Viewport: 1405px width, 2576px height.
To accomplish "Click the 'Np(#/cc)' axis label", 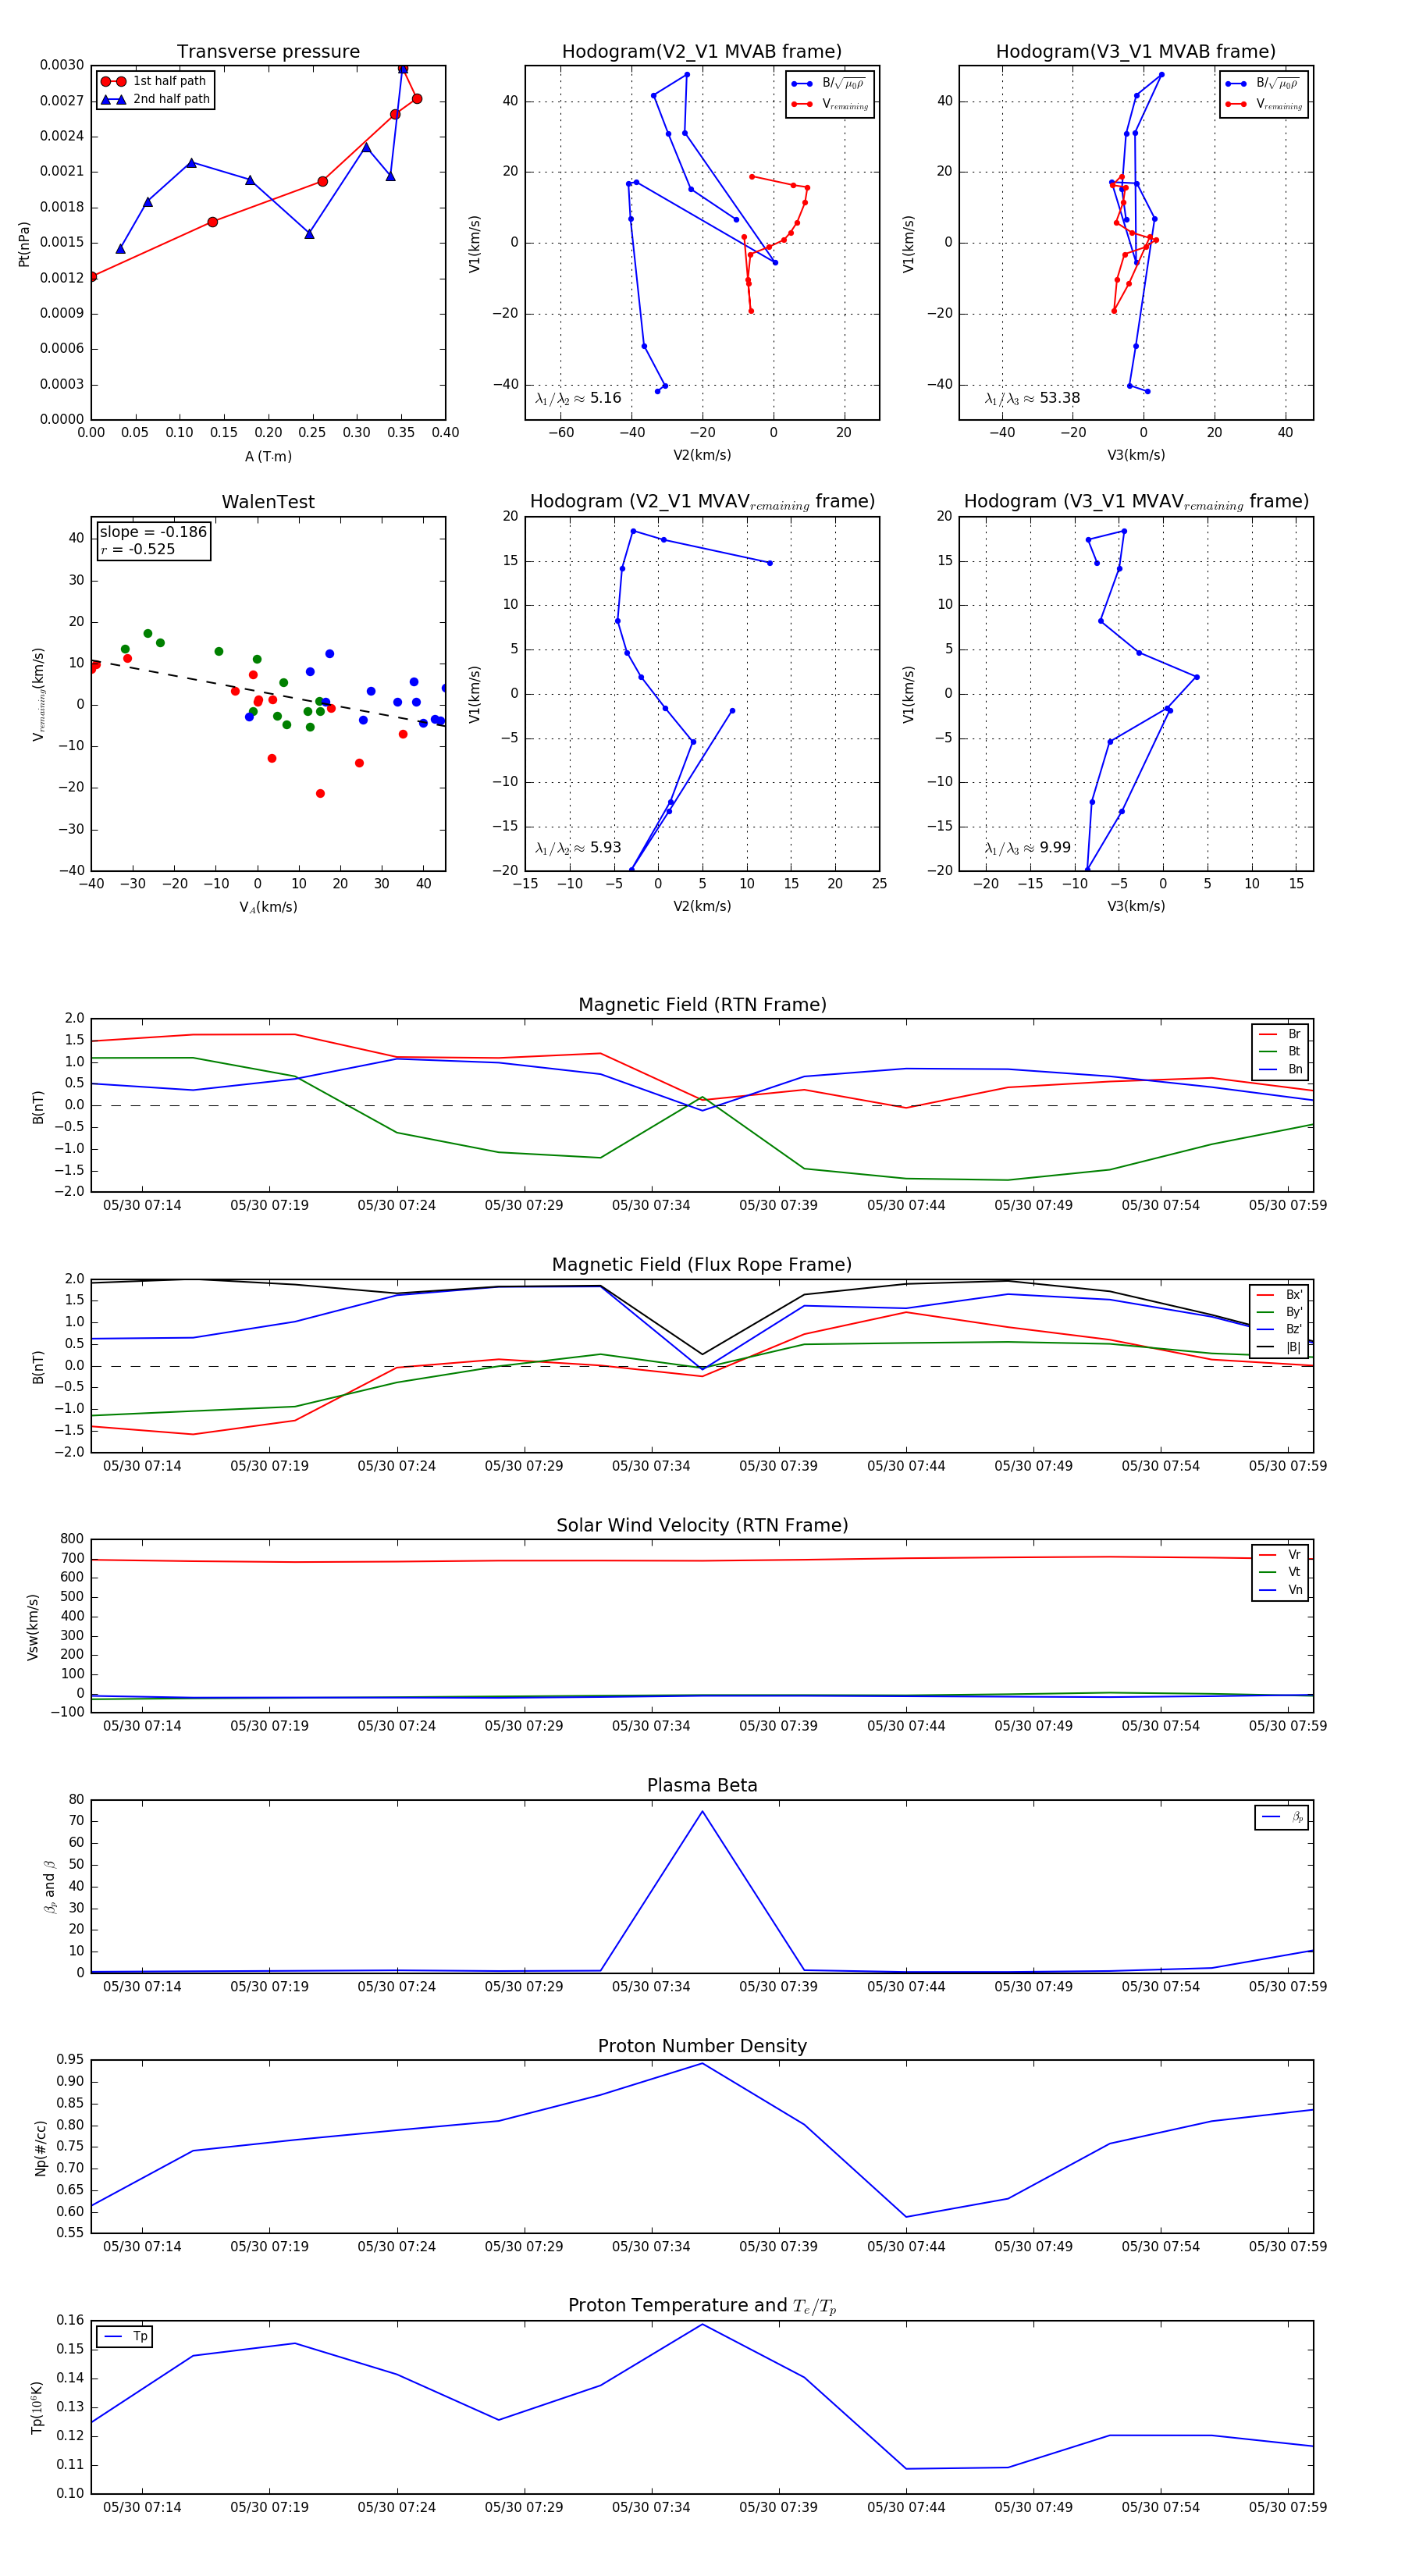I will click(40, 2147).
